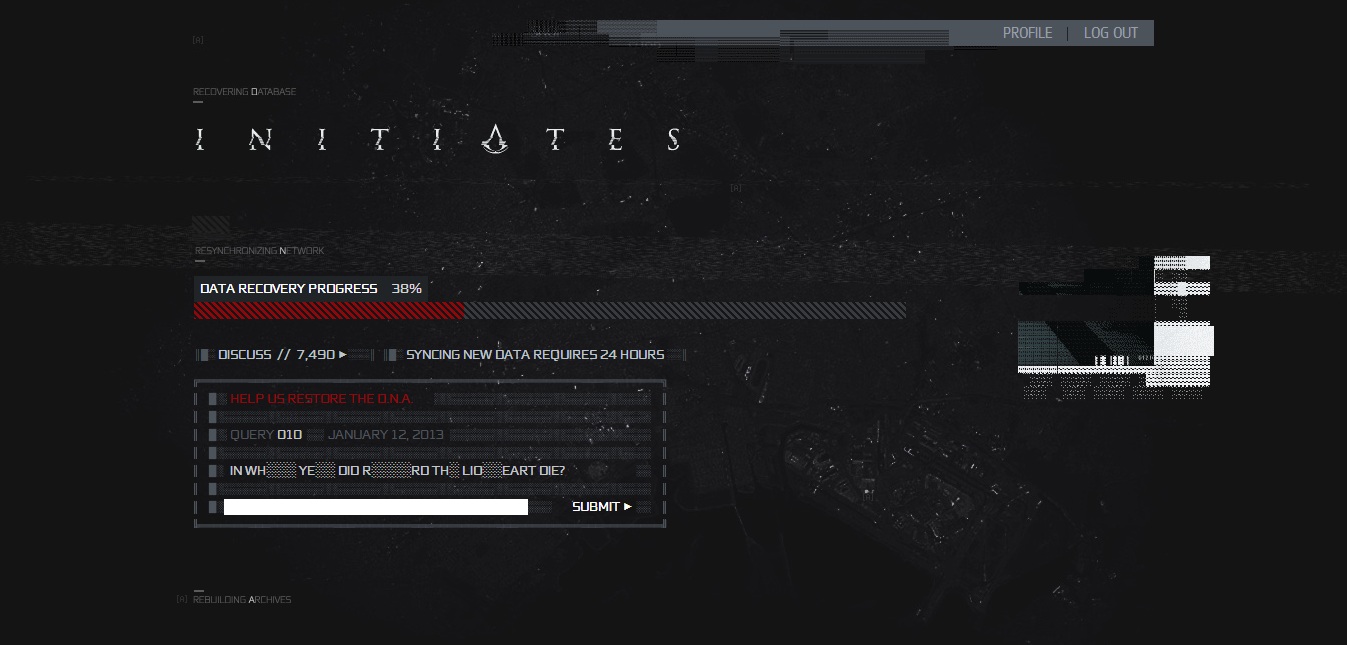Click the DATA RECOVERY PROGRESS 38% label
1347x645 pixels.
pyautogui.click(x=311, y=288)
